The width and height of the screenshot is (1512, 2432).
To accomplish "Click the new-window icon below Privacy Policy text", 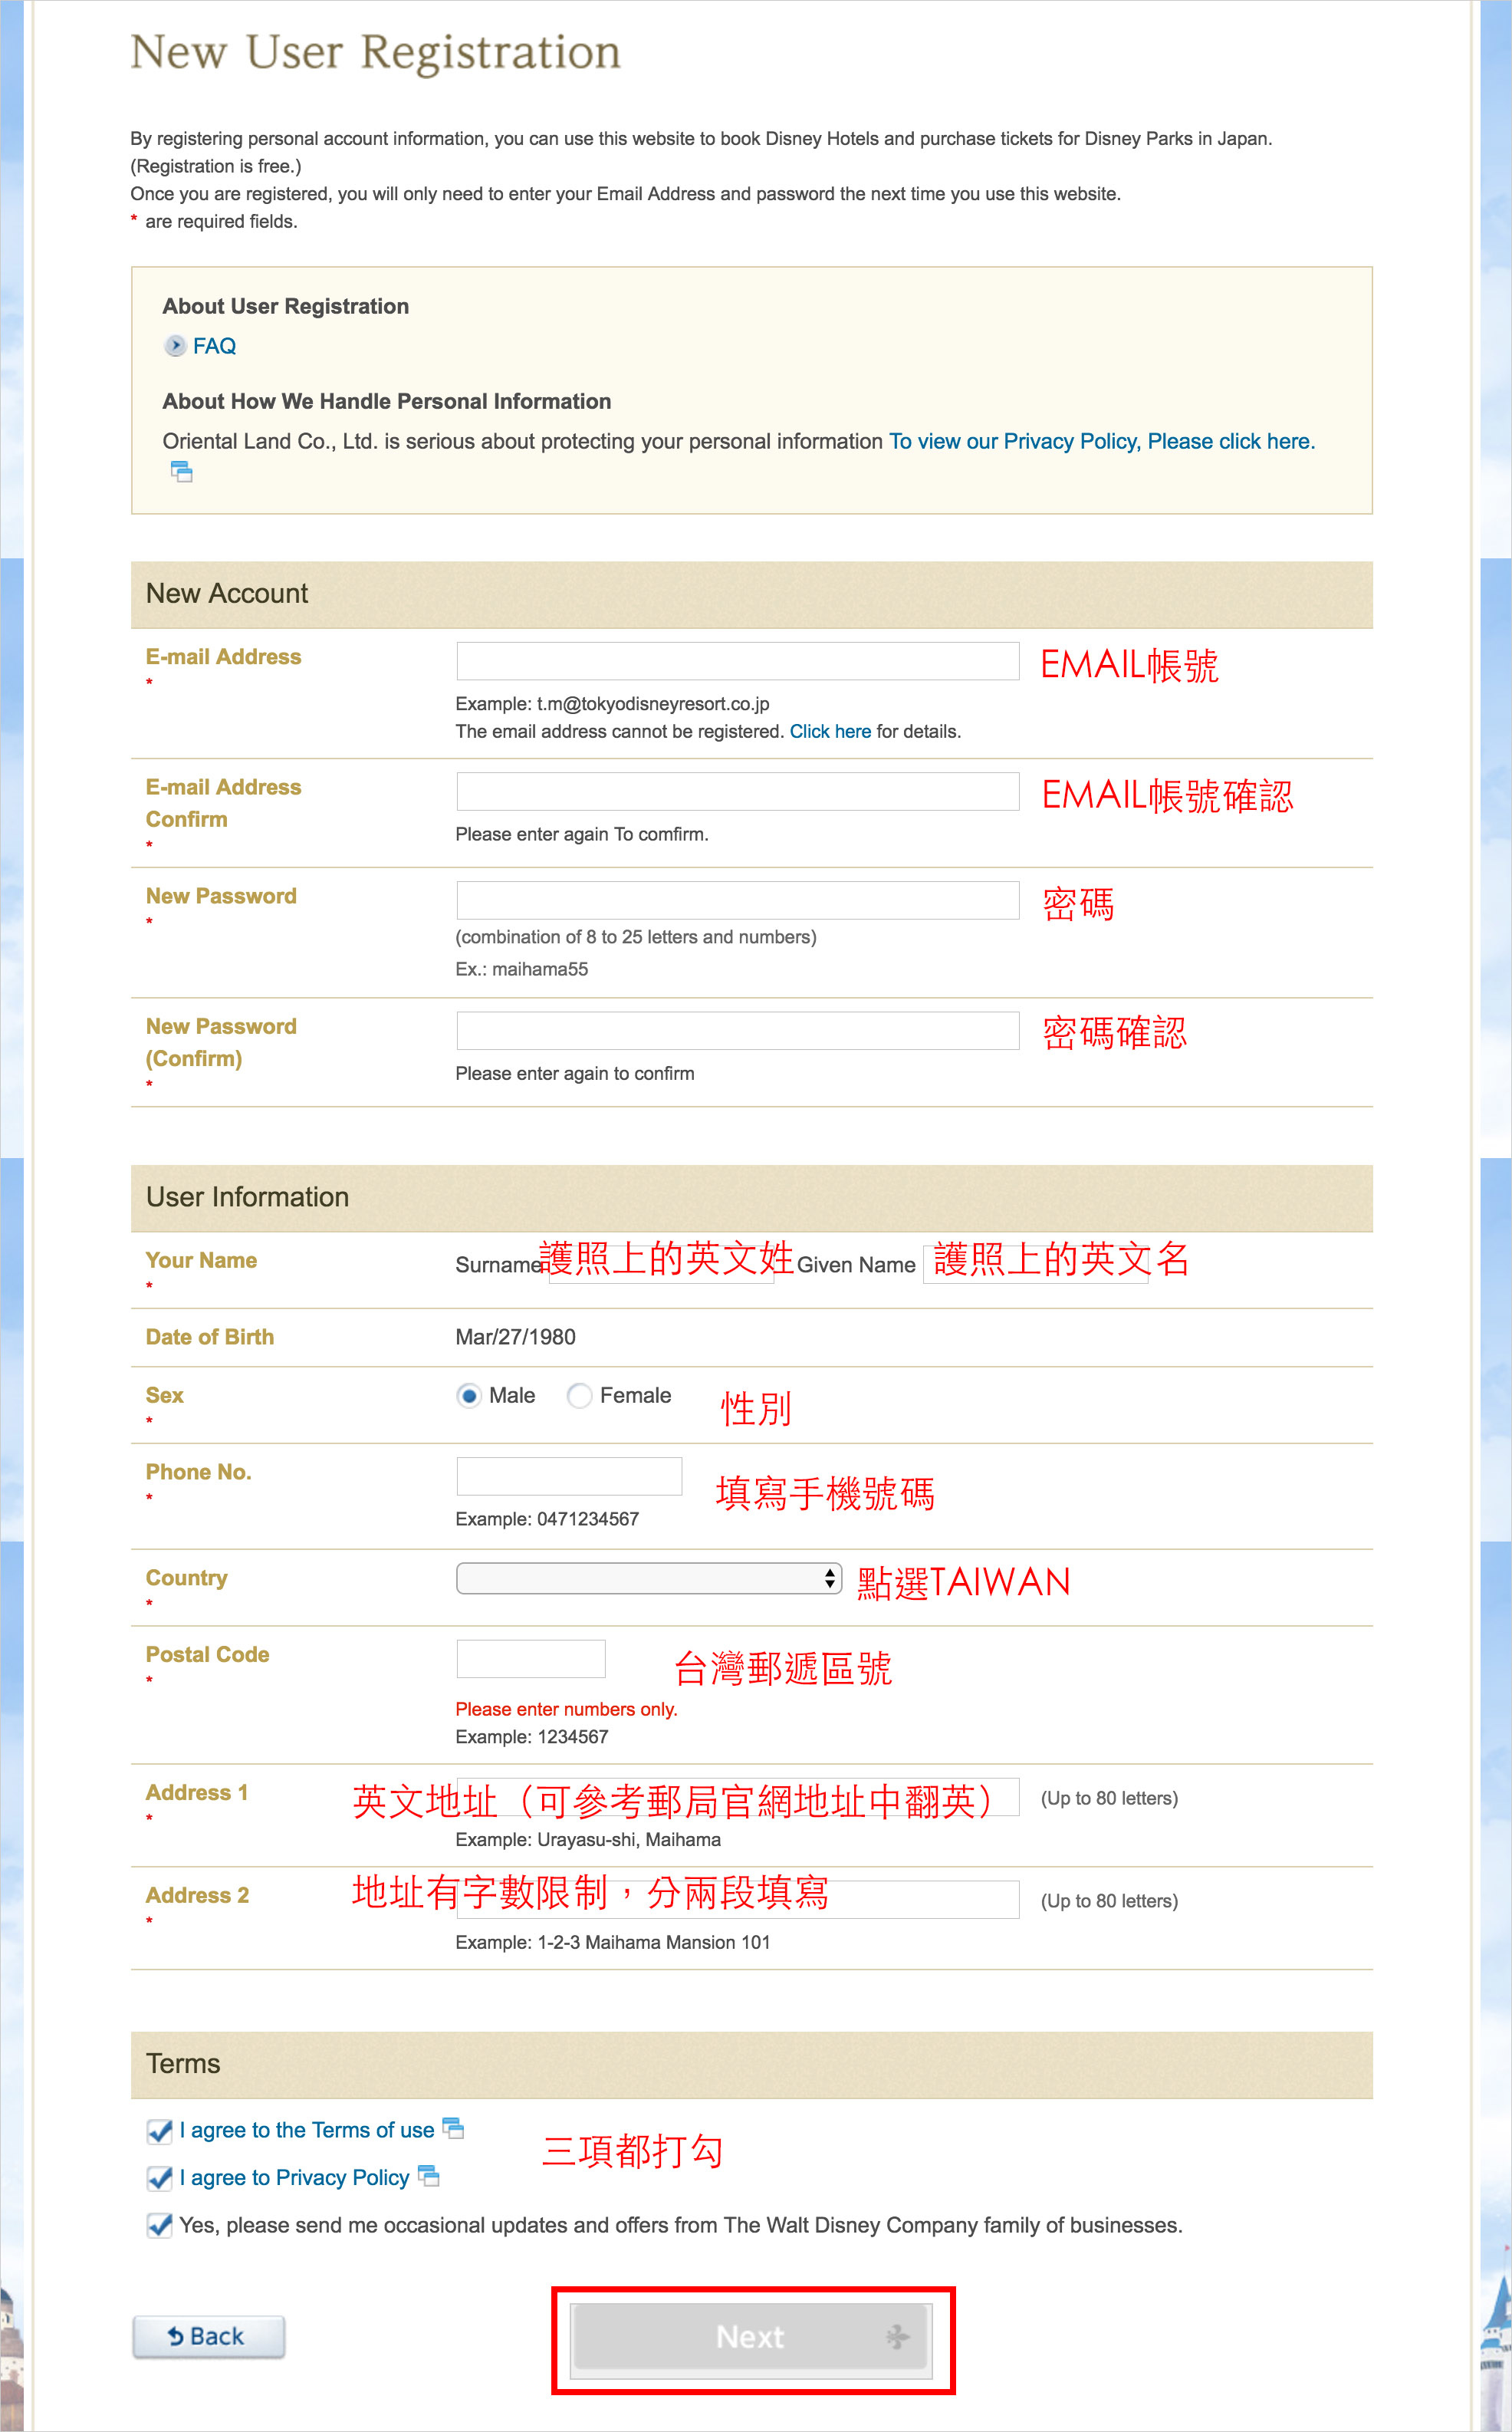I will click(181, 471).
